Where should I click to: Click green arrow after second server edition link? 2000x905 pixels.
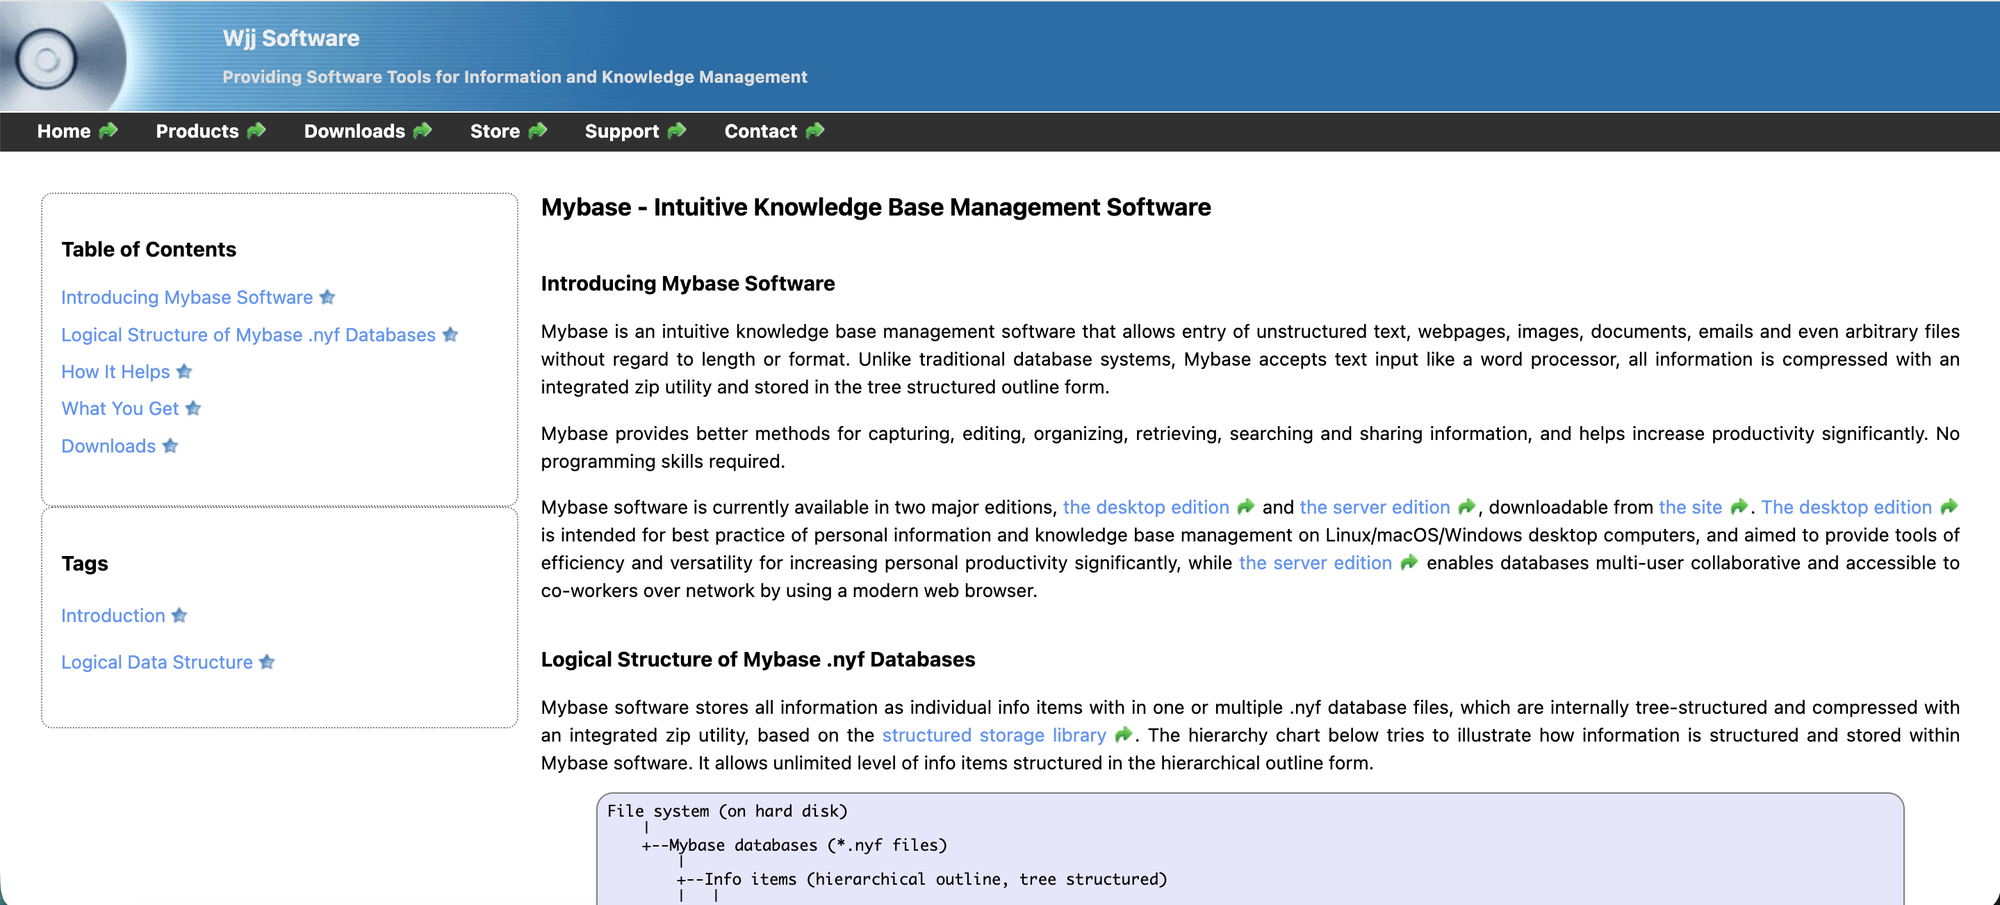(x=1409, y=563)
